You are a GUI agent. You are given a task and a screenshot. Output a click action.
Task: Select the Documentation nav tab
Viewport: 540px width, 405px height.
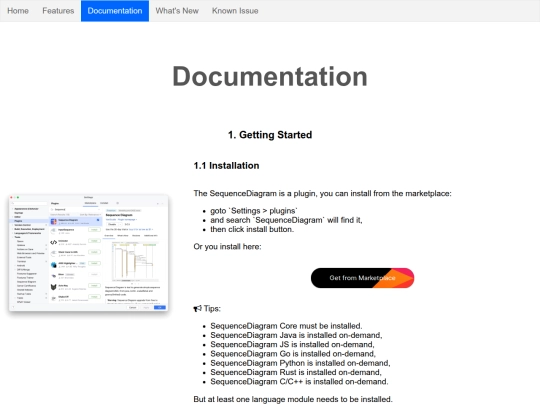click(115, 11)
